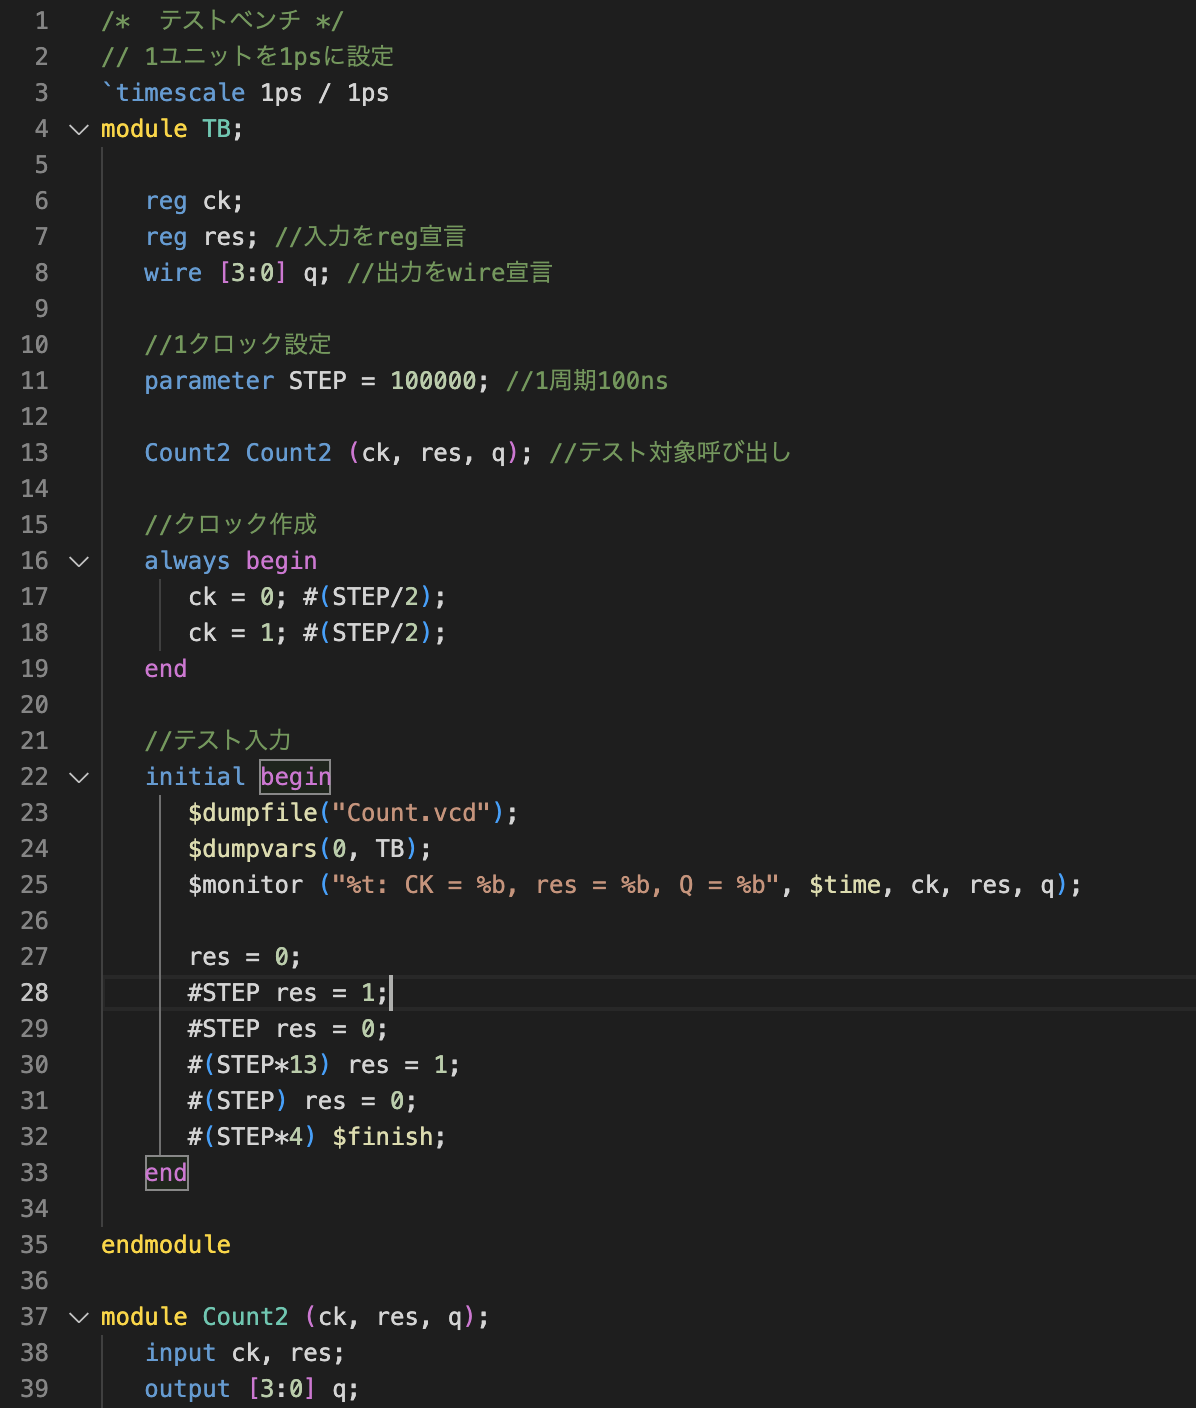Click the $monitor system task call
This screenshot has width=1196, height=1408.
(x=245, y=885)
